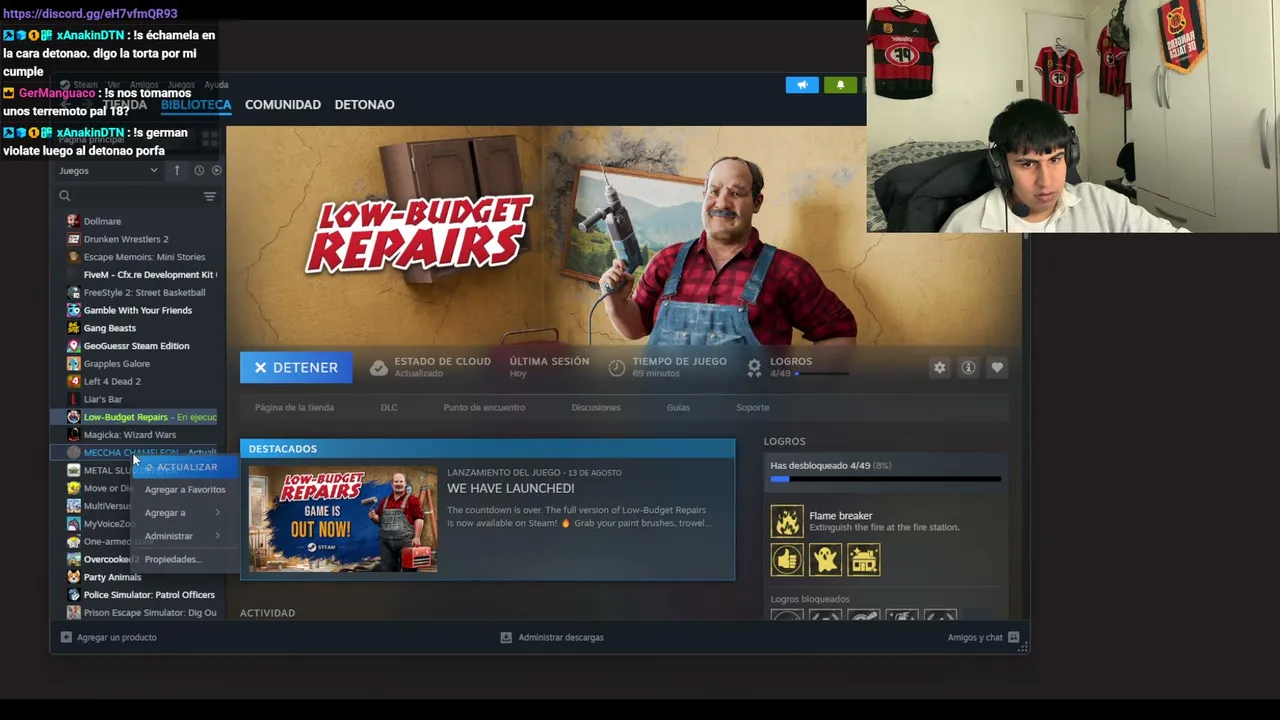Click the Agregar un producto plus icon
The height and width of the screenshot is (720, 1280).
[66, 637]
